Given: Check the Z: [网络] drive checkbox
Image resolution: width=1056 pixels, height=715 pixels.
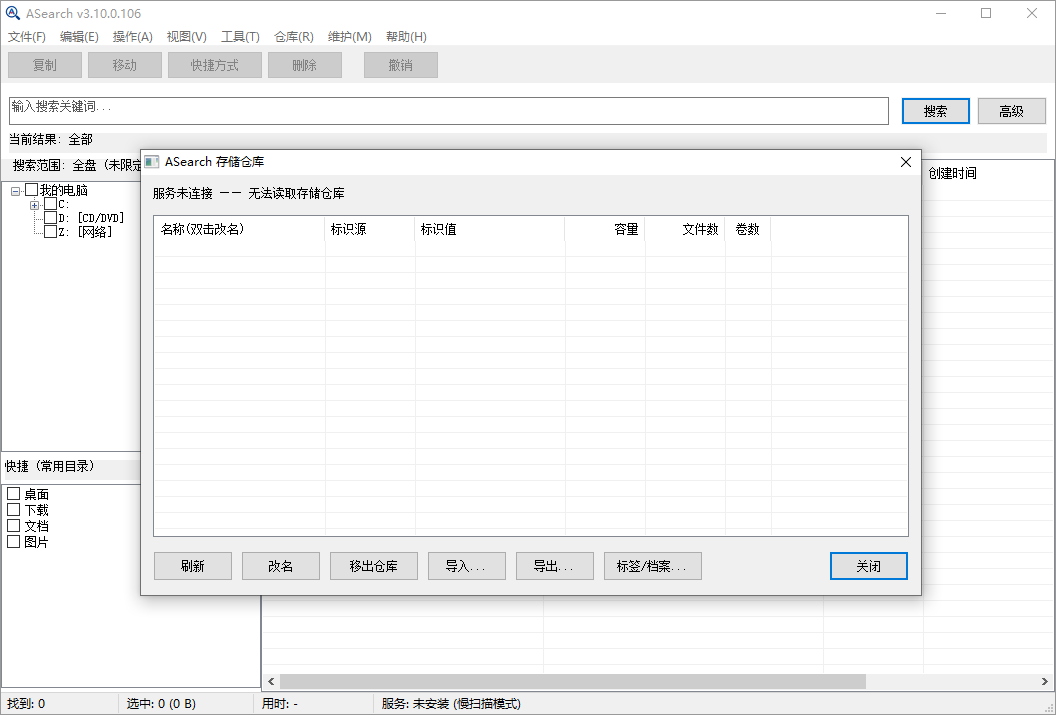Looking at the screenshot, I should [51, 232].
